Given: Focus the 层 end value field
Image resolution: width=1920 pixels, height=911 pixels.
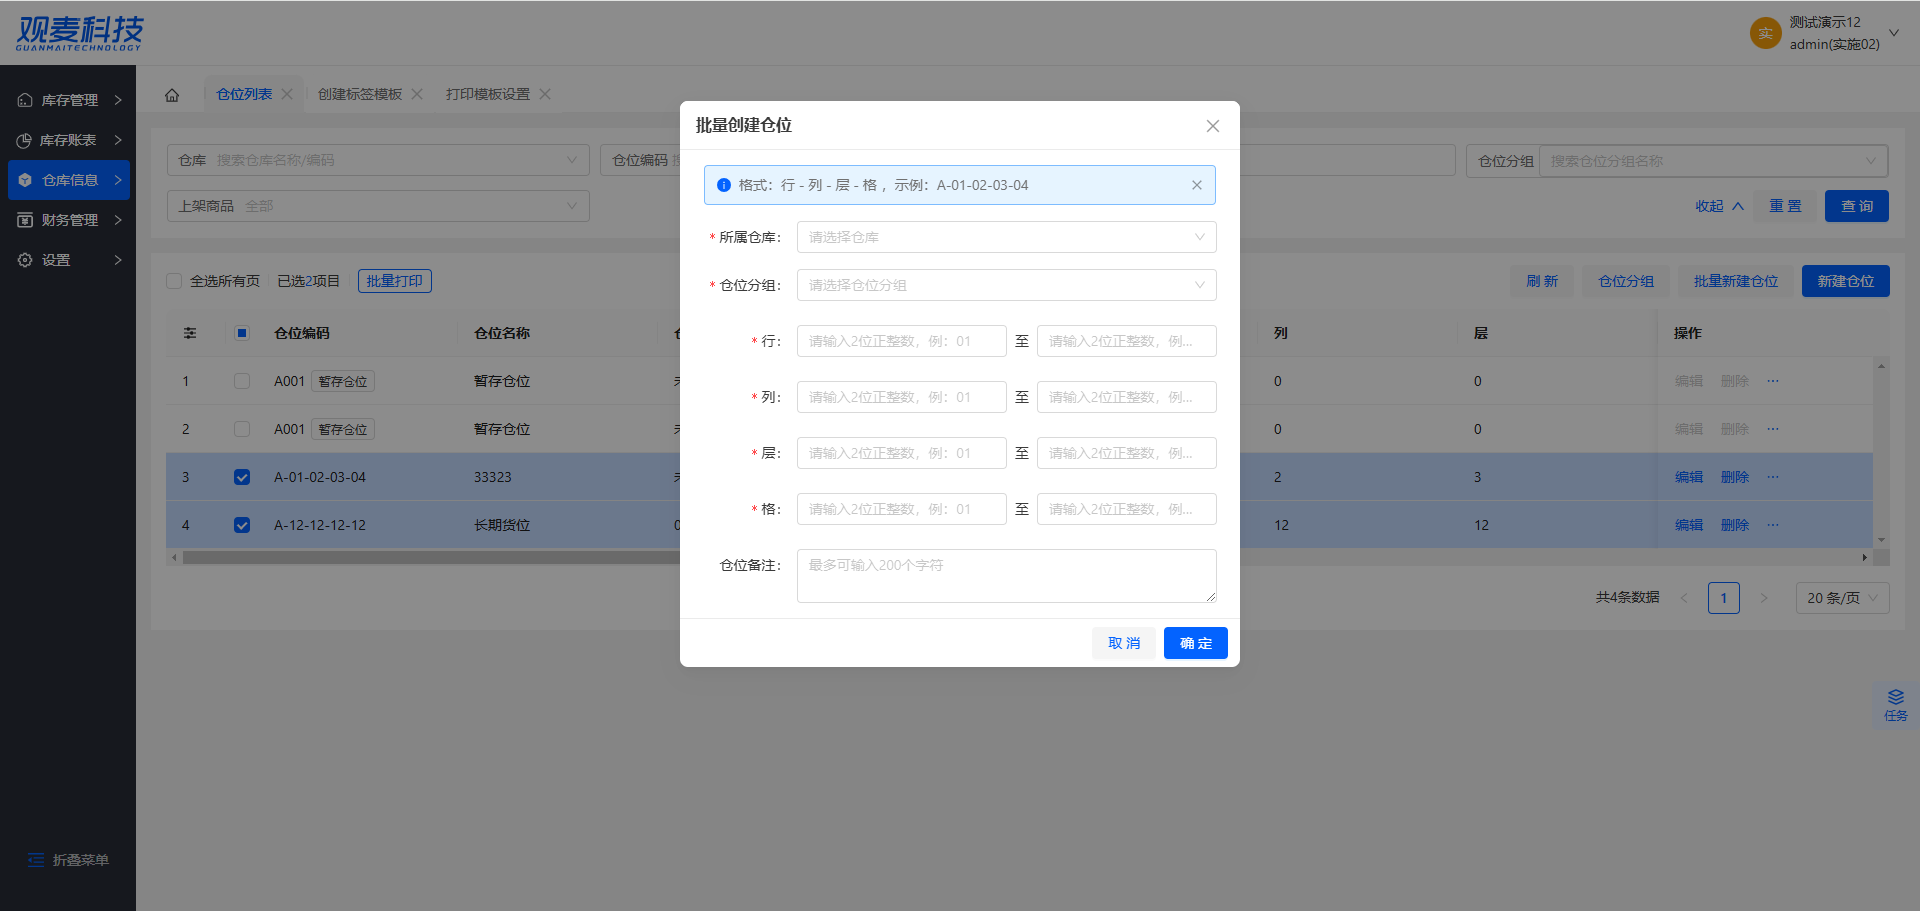Looking at the screenshot, I should click(1126, 453).
